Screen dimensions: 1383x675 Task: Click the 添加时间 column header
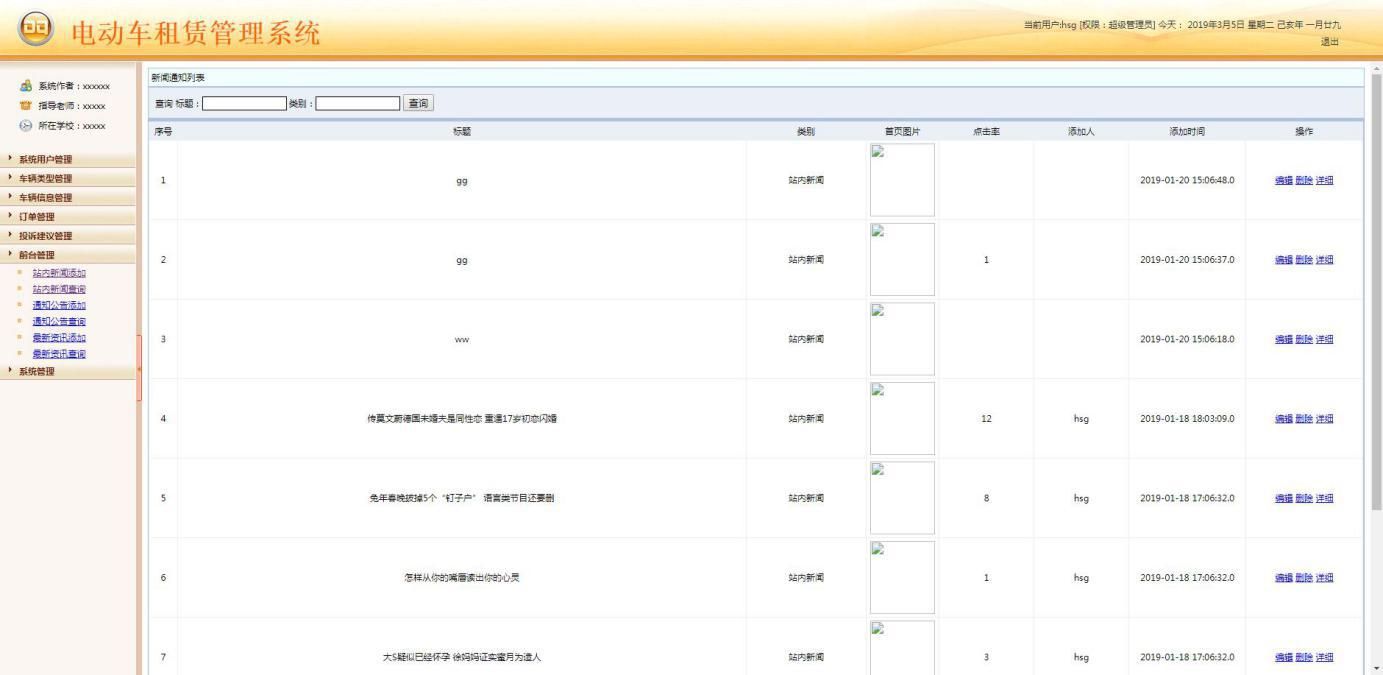pos(1187,131)
